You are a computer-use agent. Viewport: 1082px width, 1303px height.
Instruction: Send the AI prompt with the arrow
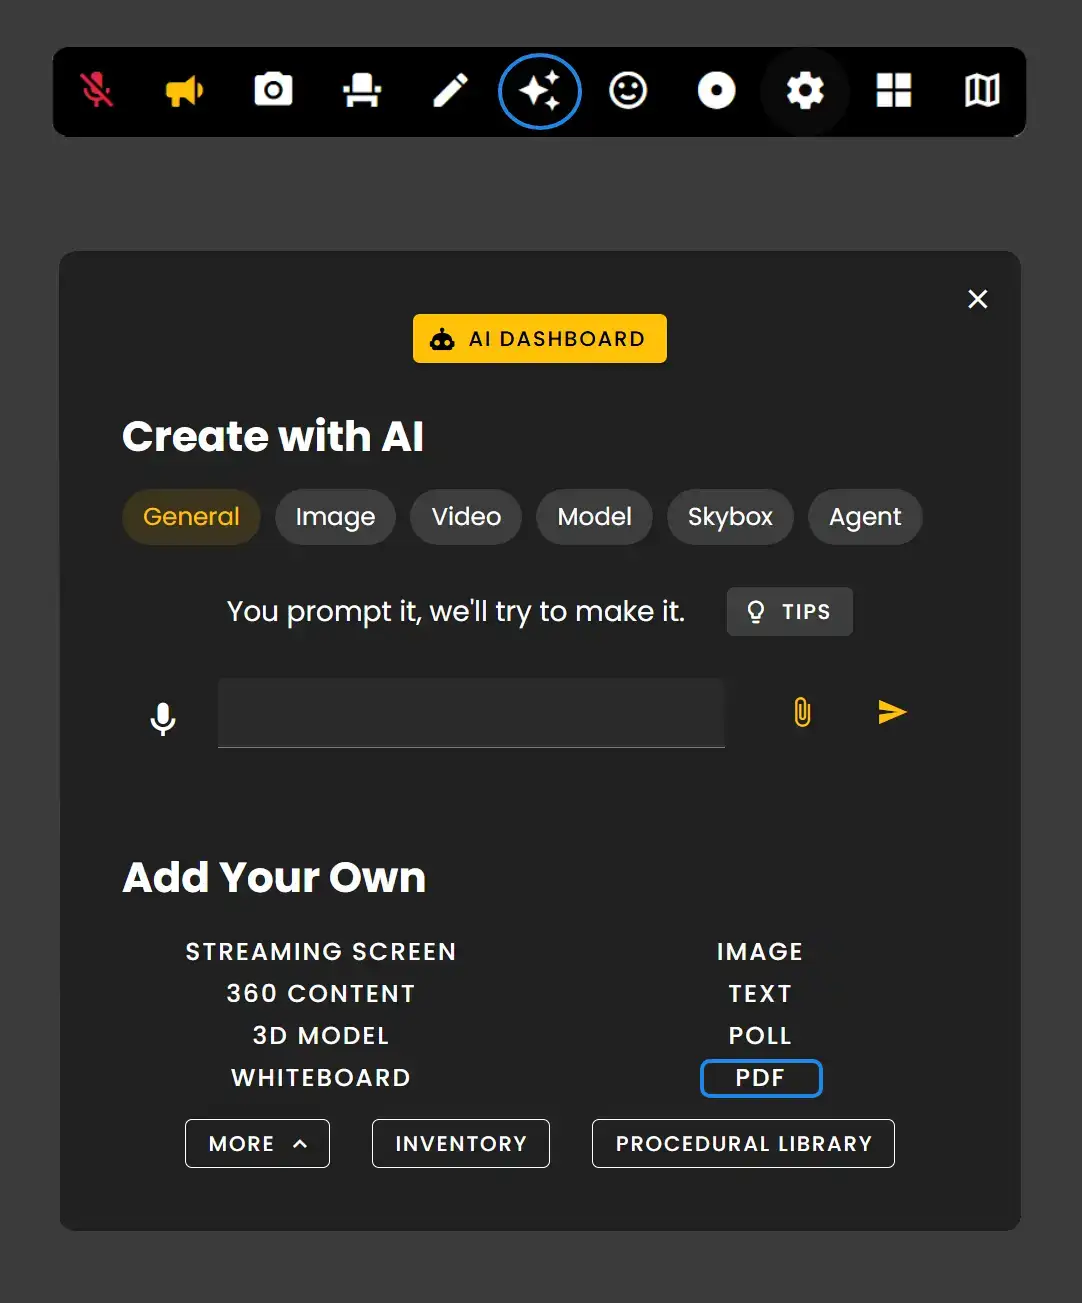pyautogui.click(x=891, y=712)
